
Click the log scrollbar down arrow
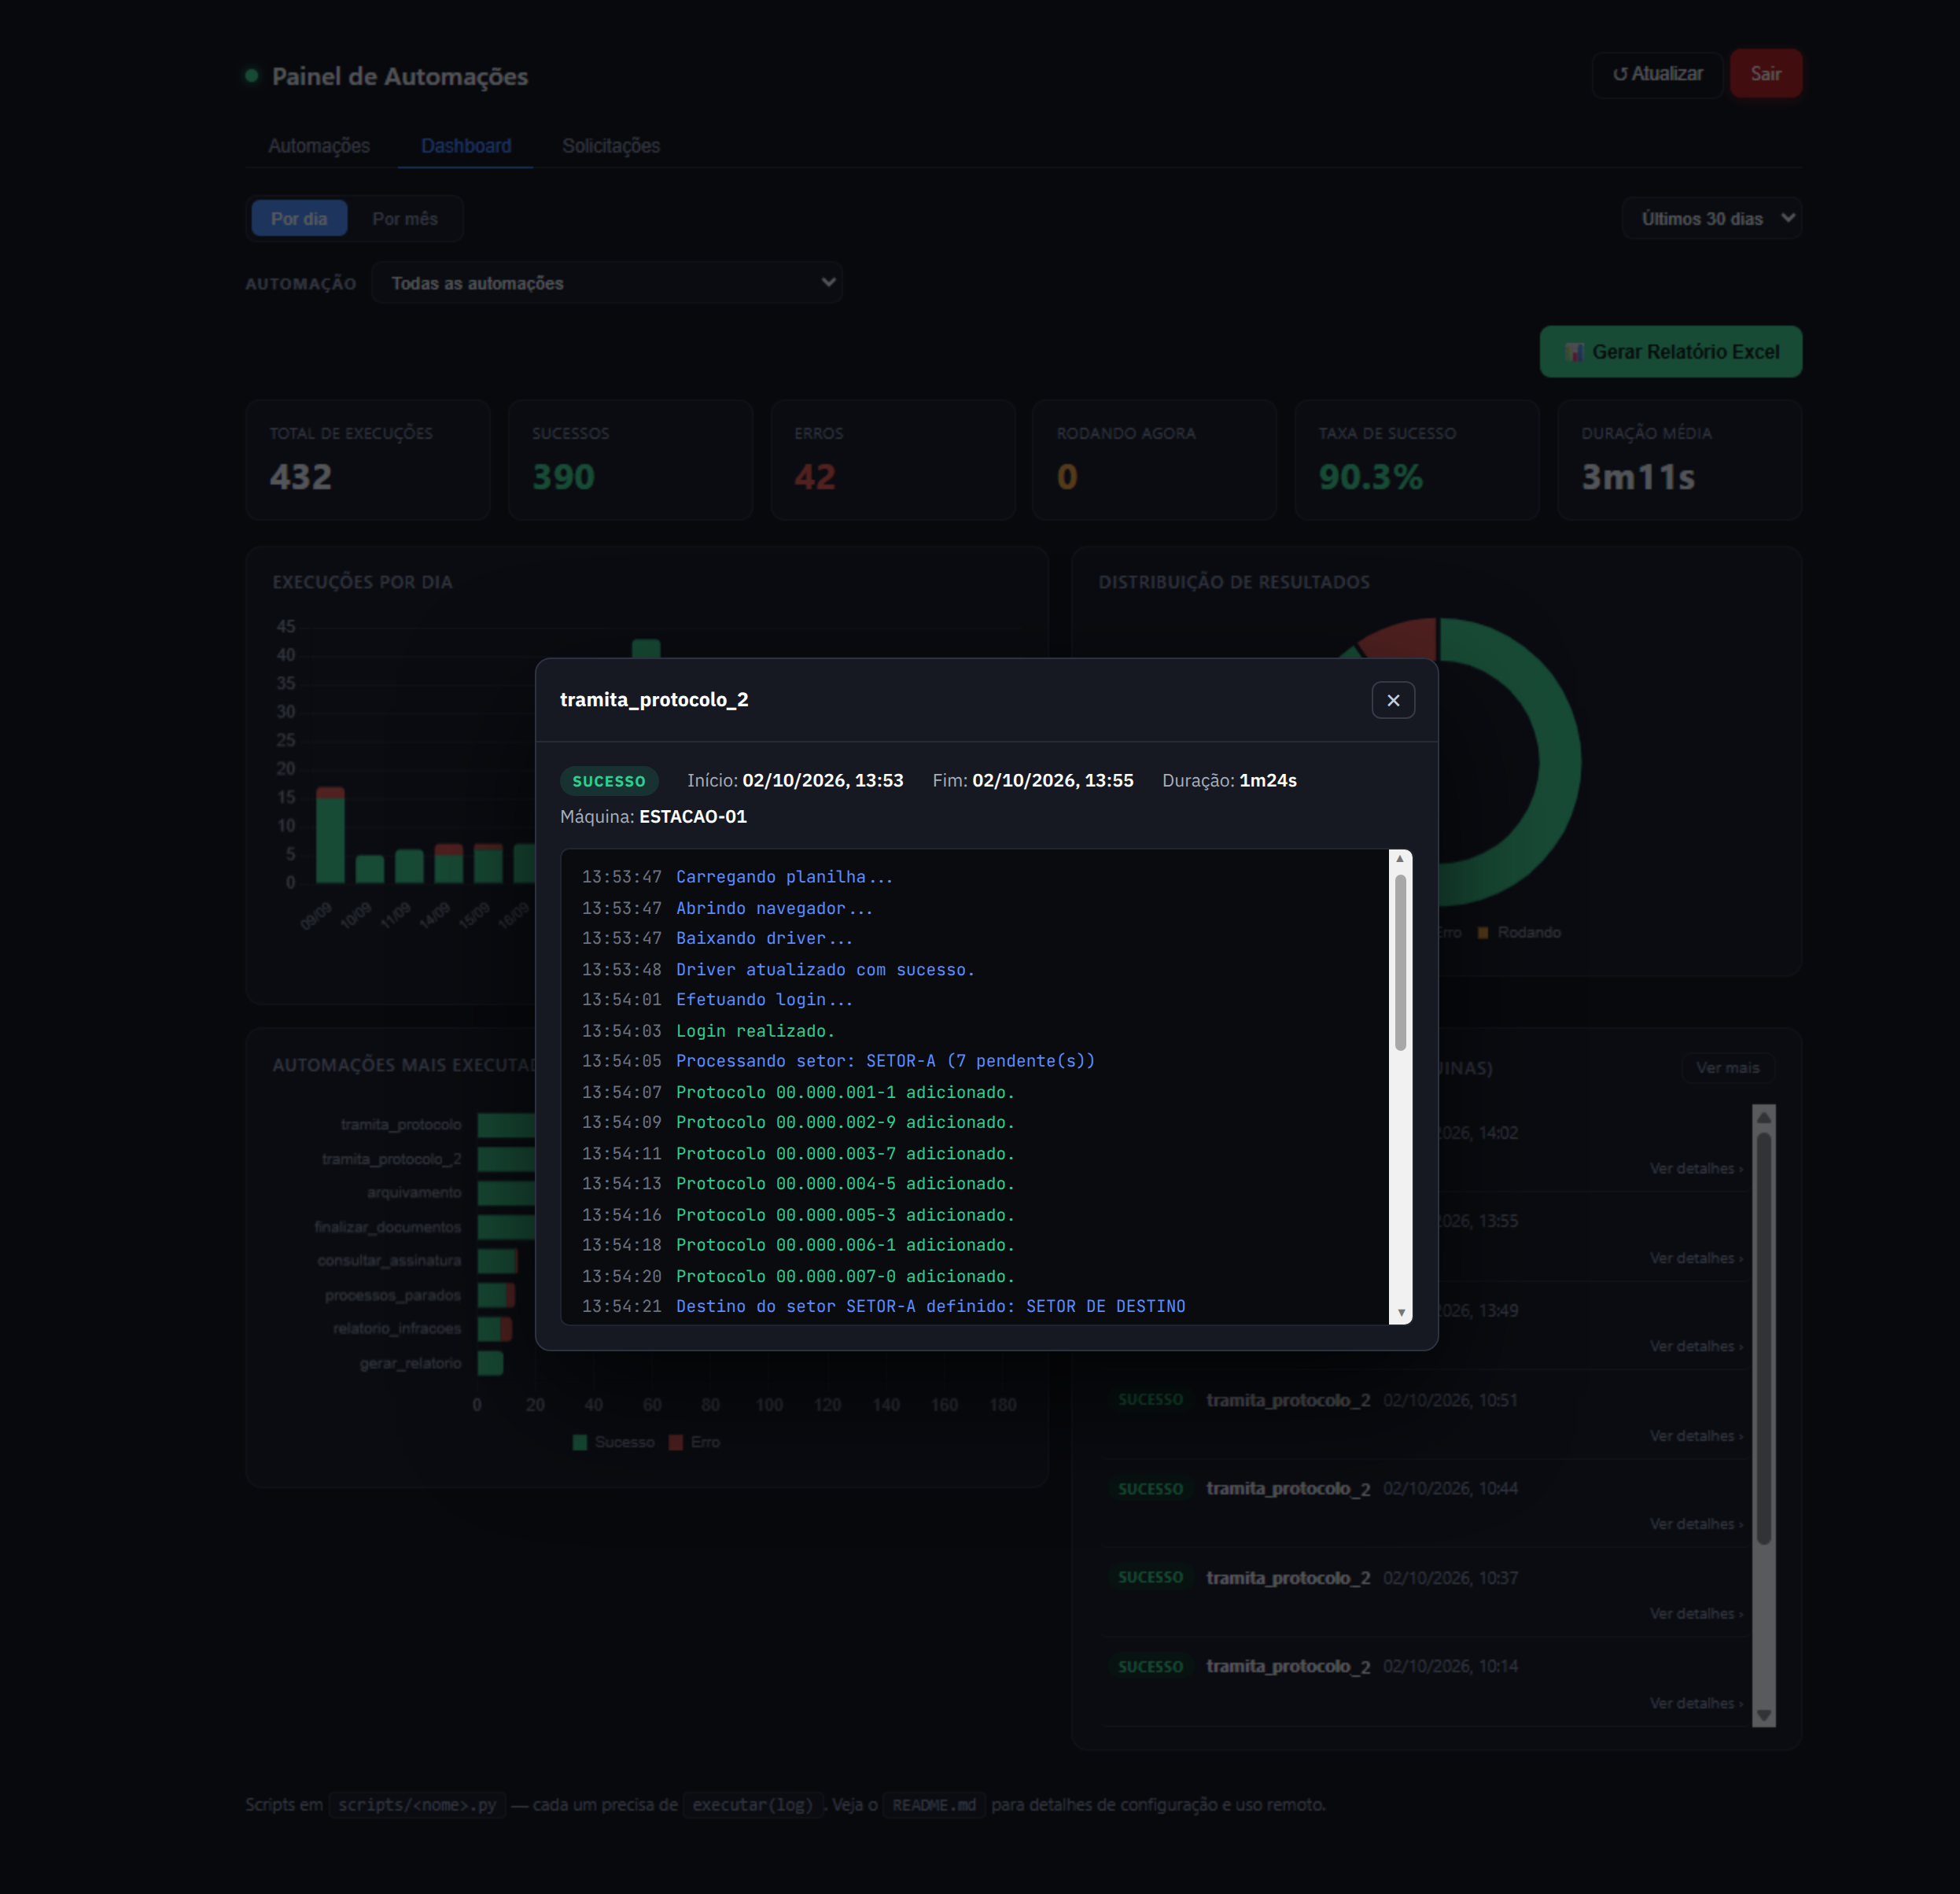(x=1400, y=1313)
